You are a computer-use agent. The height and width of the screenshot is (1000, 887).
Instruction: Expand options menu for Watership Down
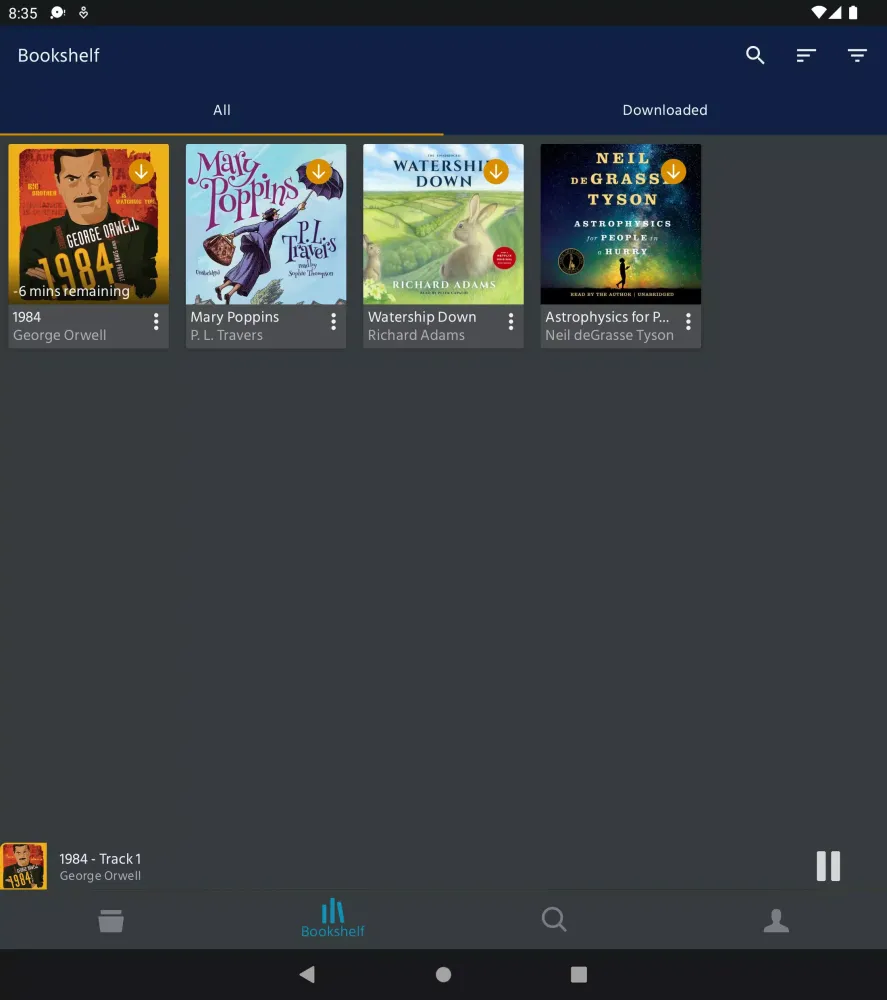pyautogui.click(x=510, y=322)
